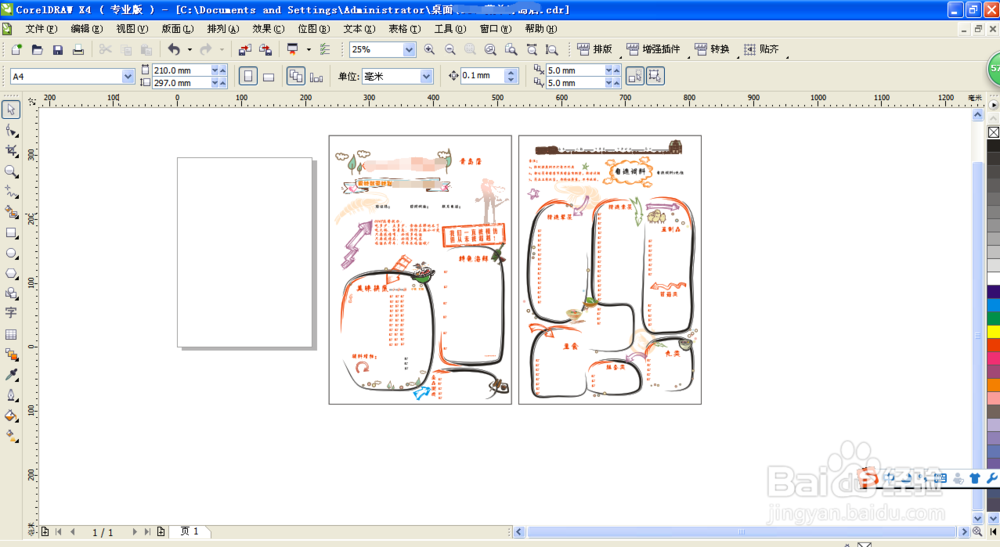1000x547 pixels.
Task: Open the 单位 毫米 units dropdown
Action: [426, 77]
